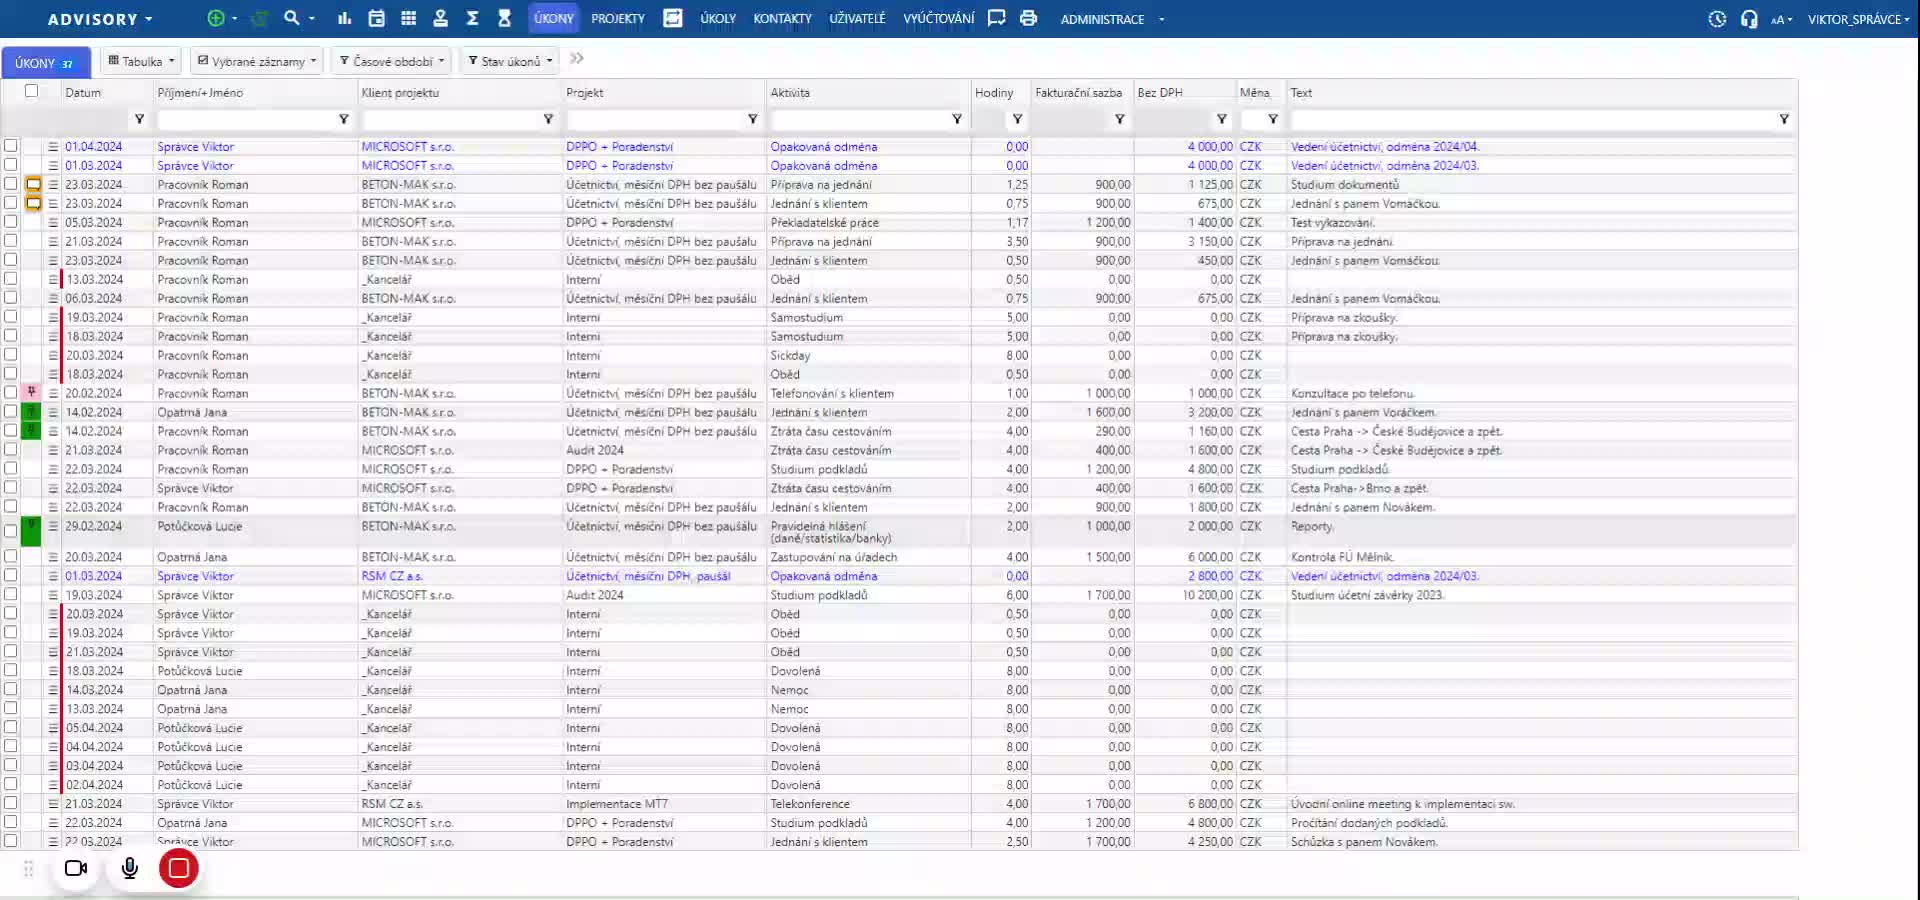The width and height of the screenshot is (1920, 900).
Task: Open the VYÚČTOVÁNÍ menu item
Action: click(938, 19)
